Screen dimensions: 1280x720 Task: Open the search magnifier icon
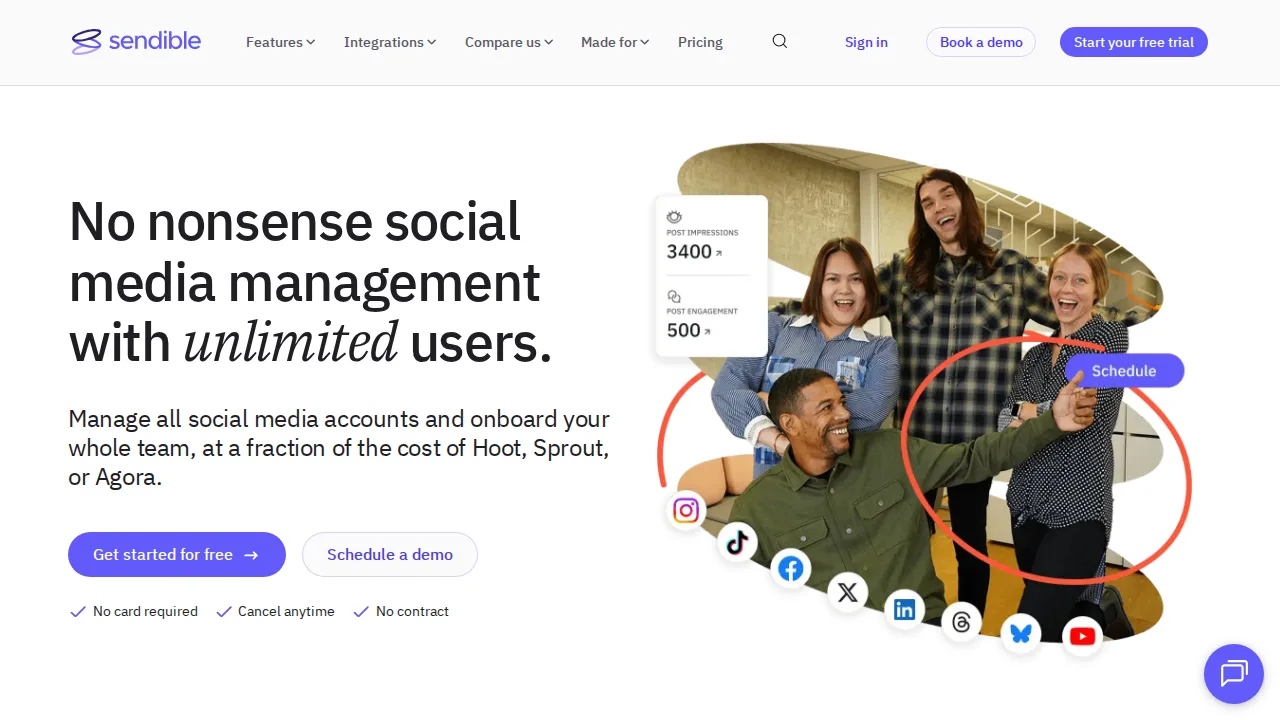tap(780, 41)
